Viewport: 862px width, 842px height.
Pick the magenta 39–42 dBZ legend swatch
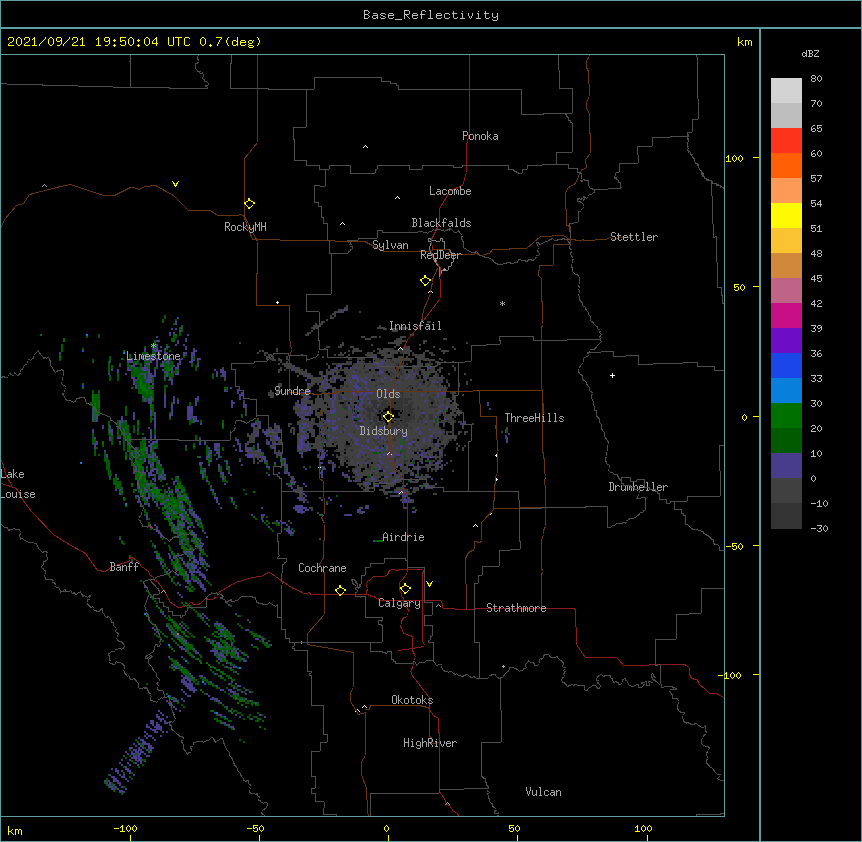pyautogui.click(x=786, y=315)
